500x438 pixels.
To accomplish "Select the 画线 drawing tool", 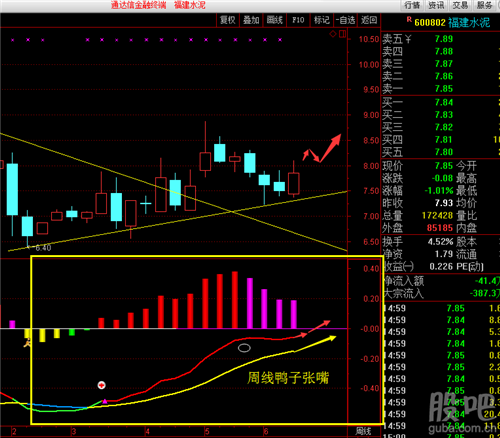I will pyautogui.click(x=275, y=20).
